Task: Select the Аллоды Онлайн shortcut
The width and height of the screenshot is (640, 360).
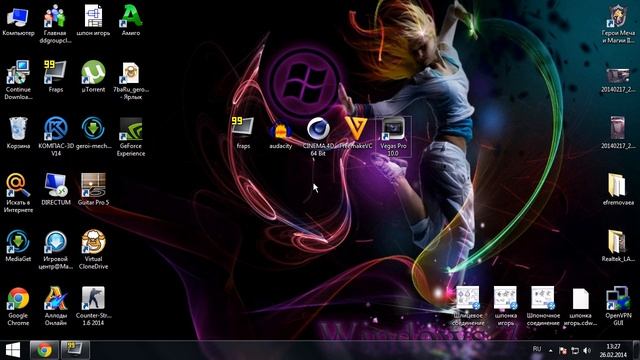Action: coord(56,306)
